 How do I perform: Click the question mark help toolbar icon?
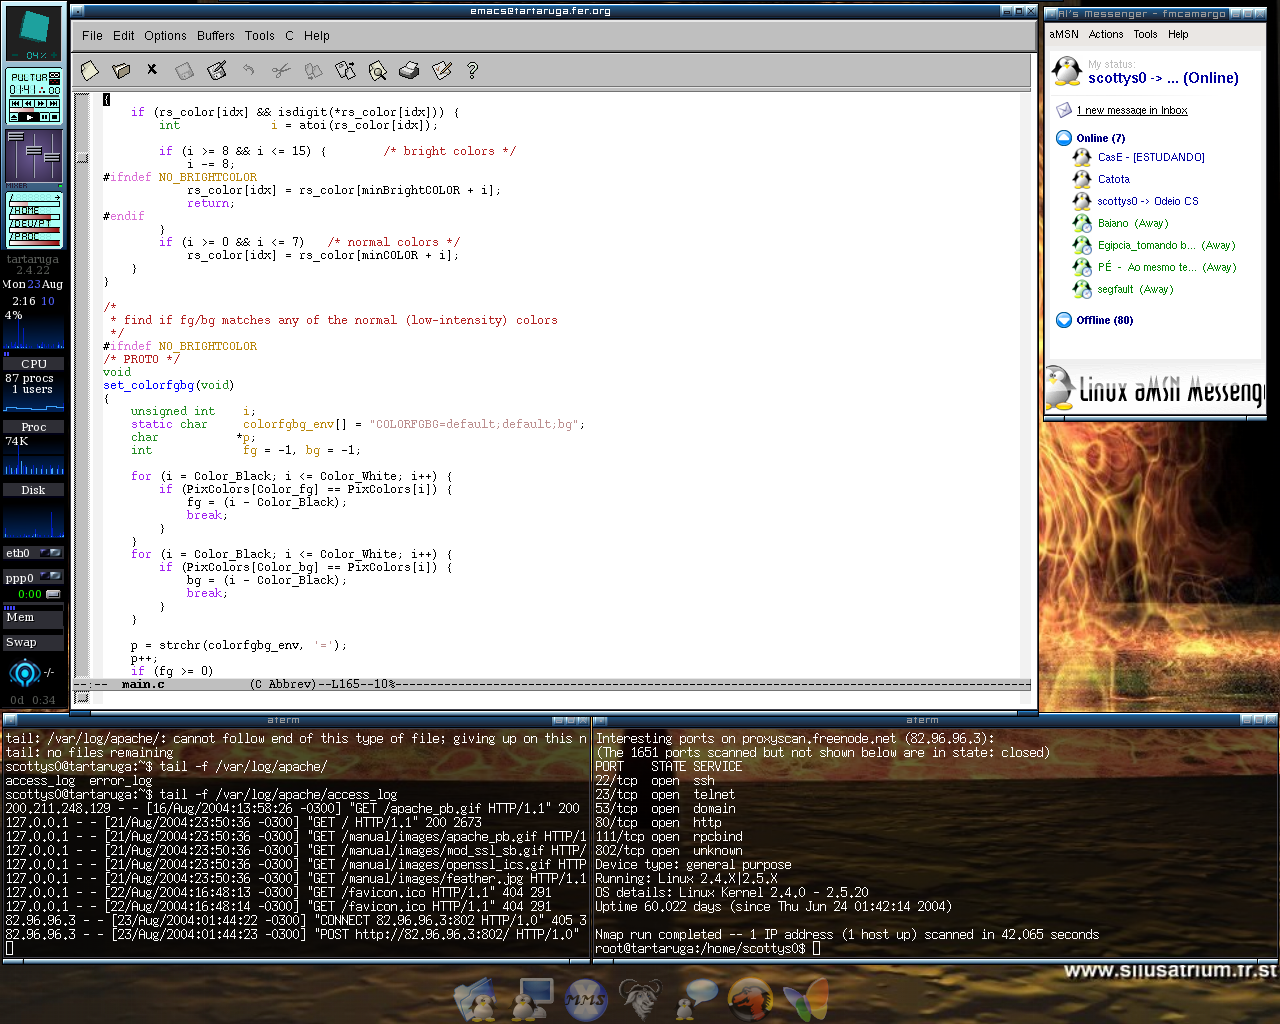[473, 70]
